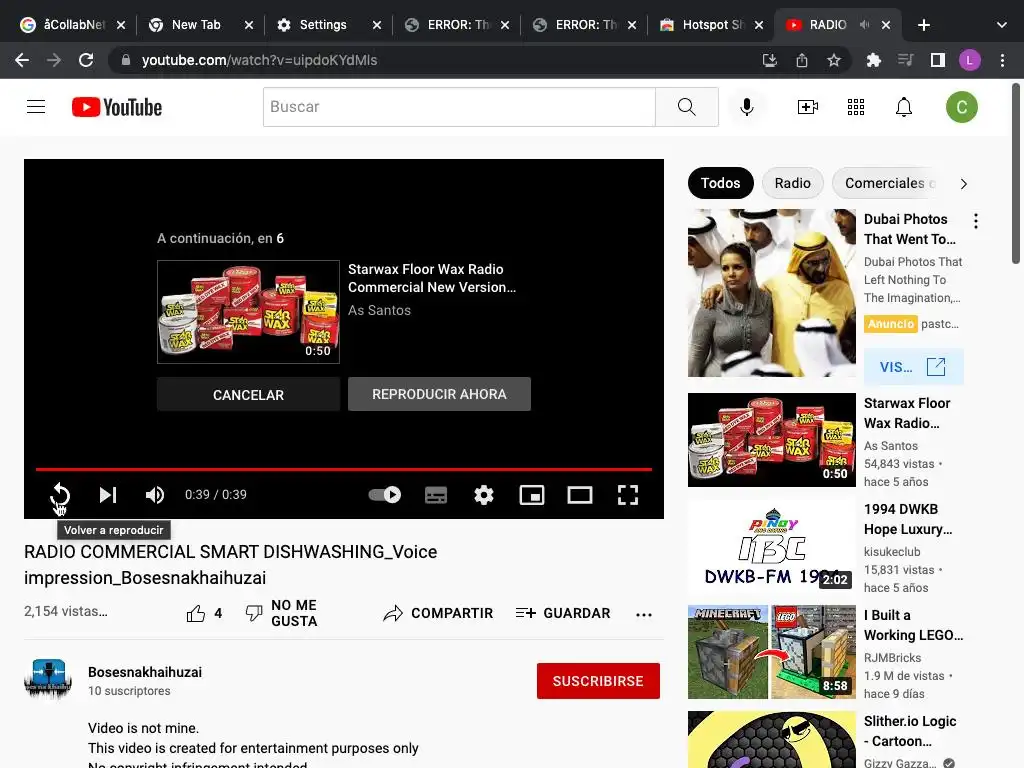1024x768 pixels.
Task: Skip to next video in player
Action: pos(108,495)
